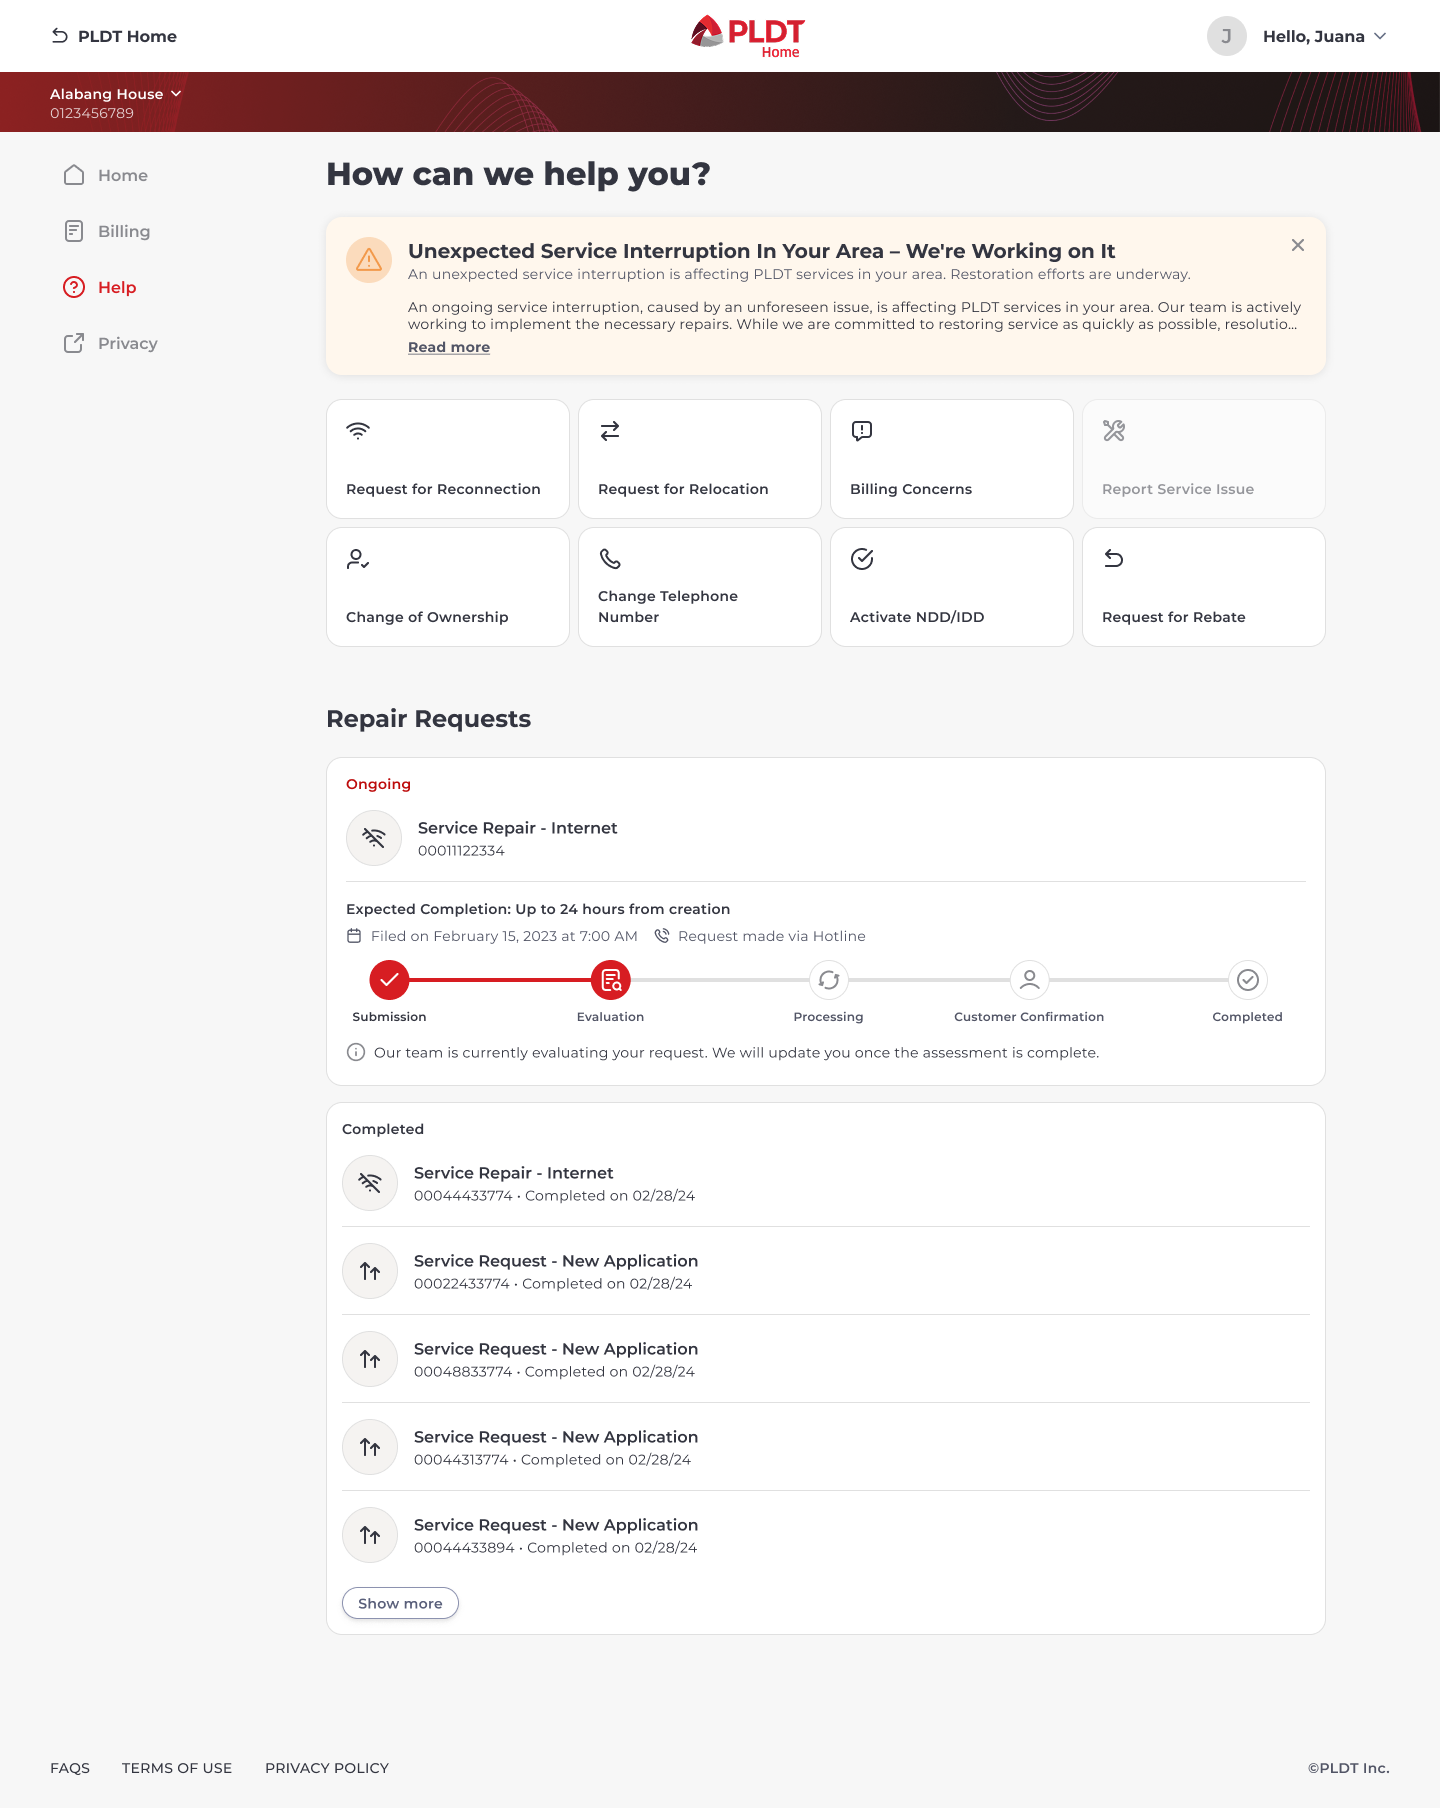Click the telephone handset icon
The image size is (1440, 1808).
(610, 559)
